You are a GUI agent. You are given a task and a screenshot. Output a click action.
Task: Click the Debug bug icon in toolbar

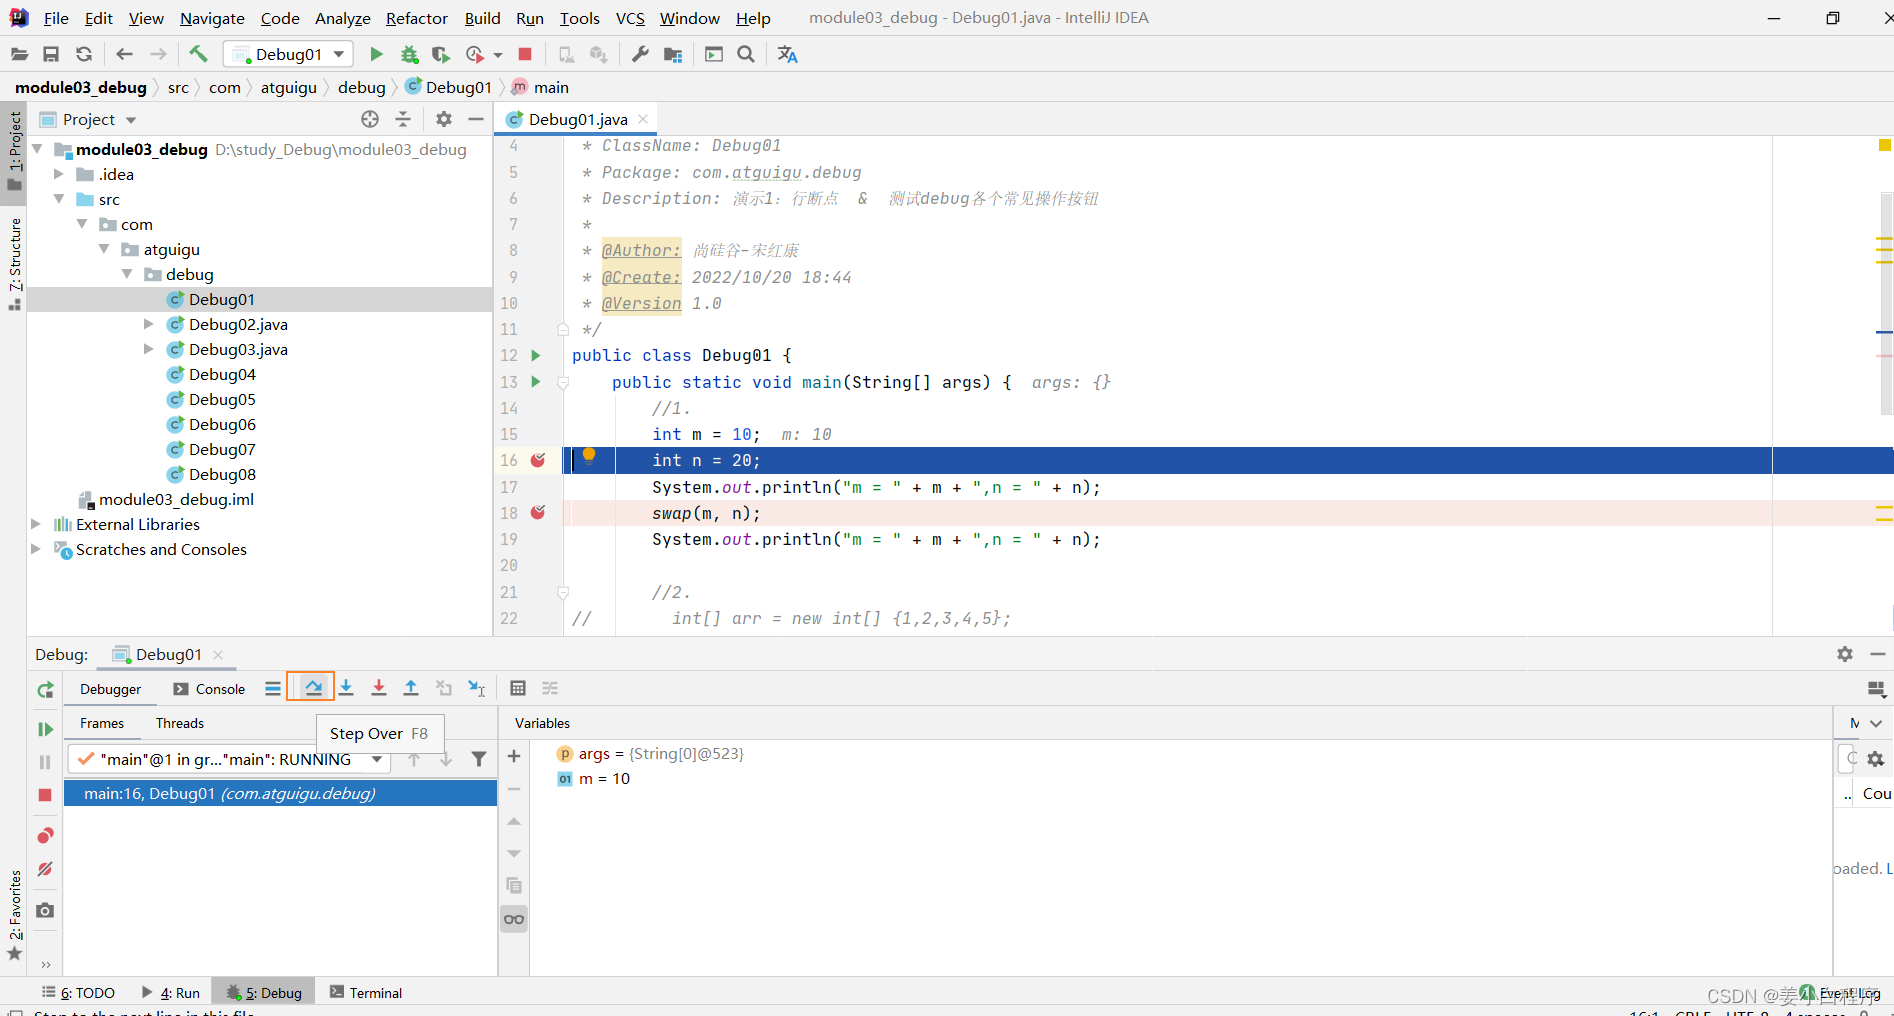tap(409, 54)
